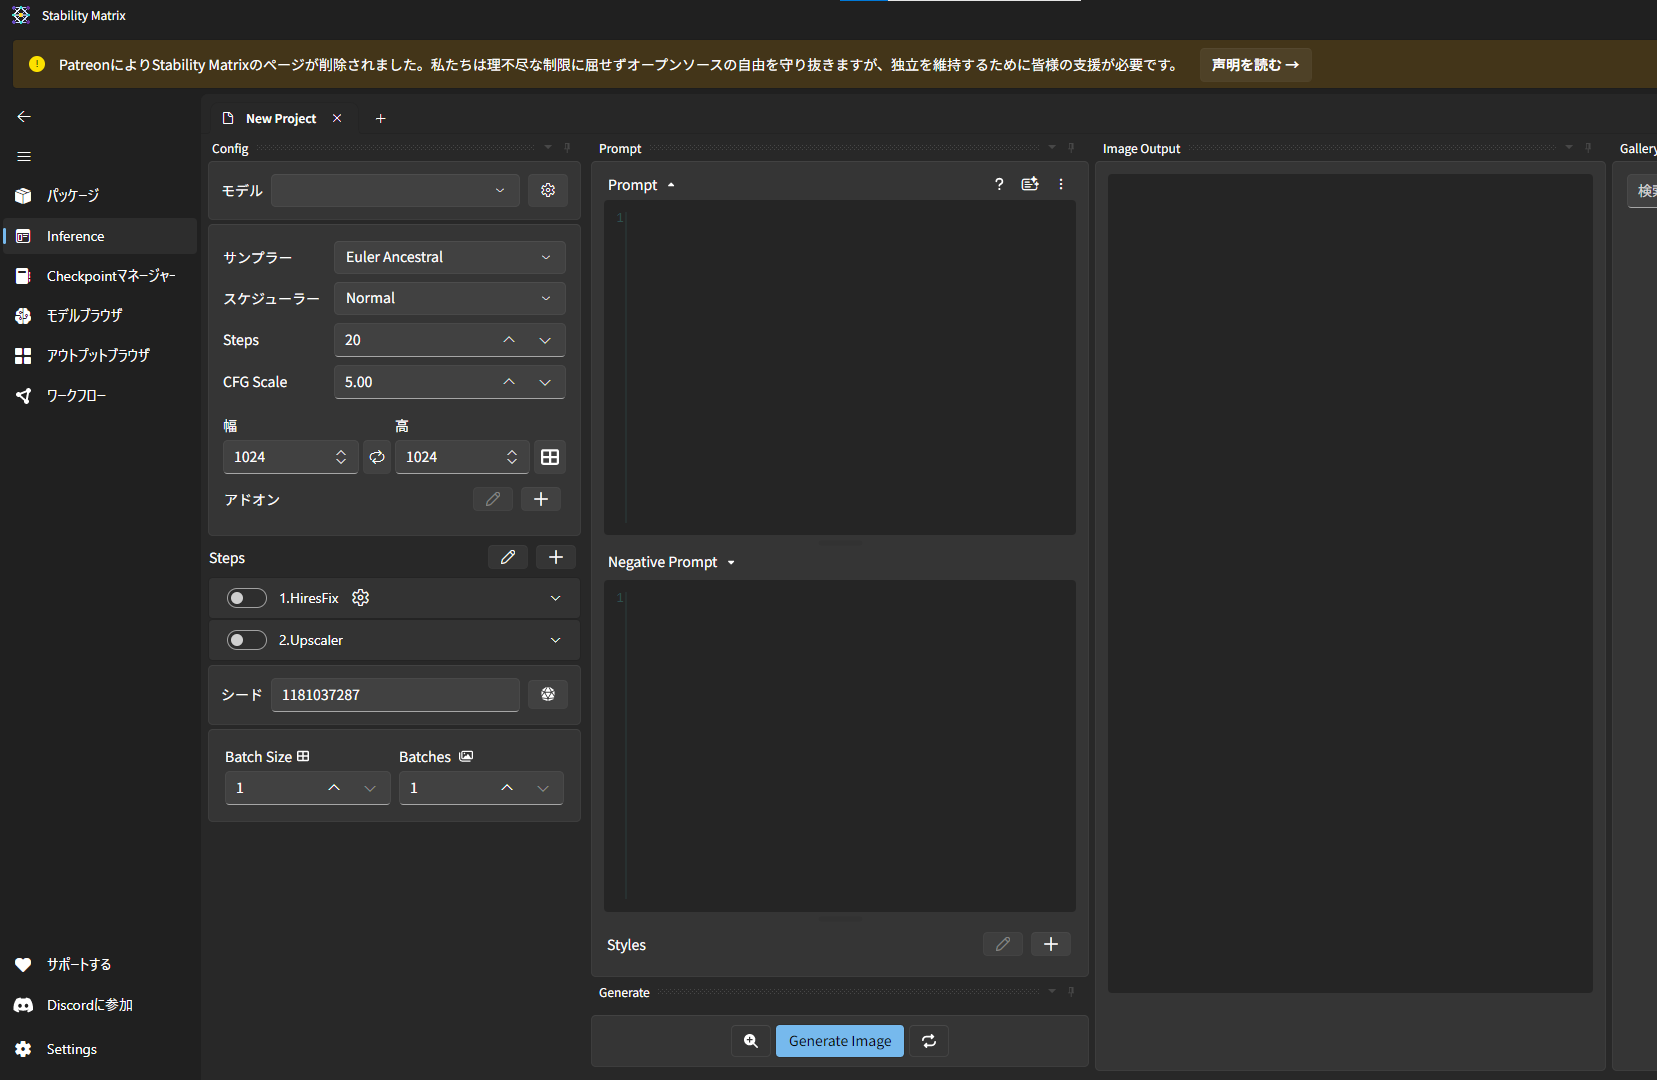
Task: Add a new project tab with plus
Action: coord(380,118)
